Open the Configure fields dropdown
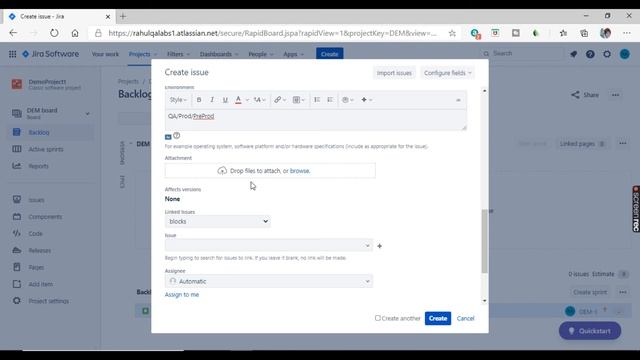This screenshot has width=640, height=360. tap(447, 73)
